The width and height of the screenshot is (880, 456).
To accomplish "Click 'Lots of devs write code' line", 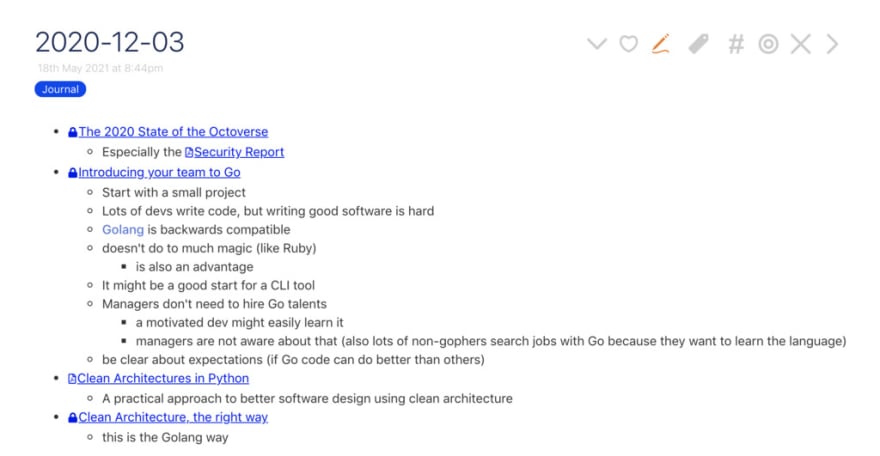I will pyautogui.click(x=268, y=211).
